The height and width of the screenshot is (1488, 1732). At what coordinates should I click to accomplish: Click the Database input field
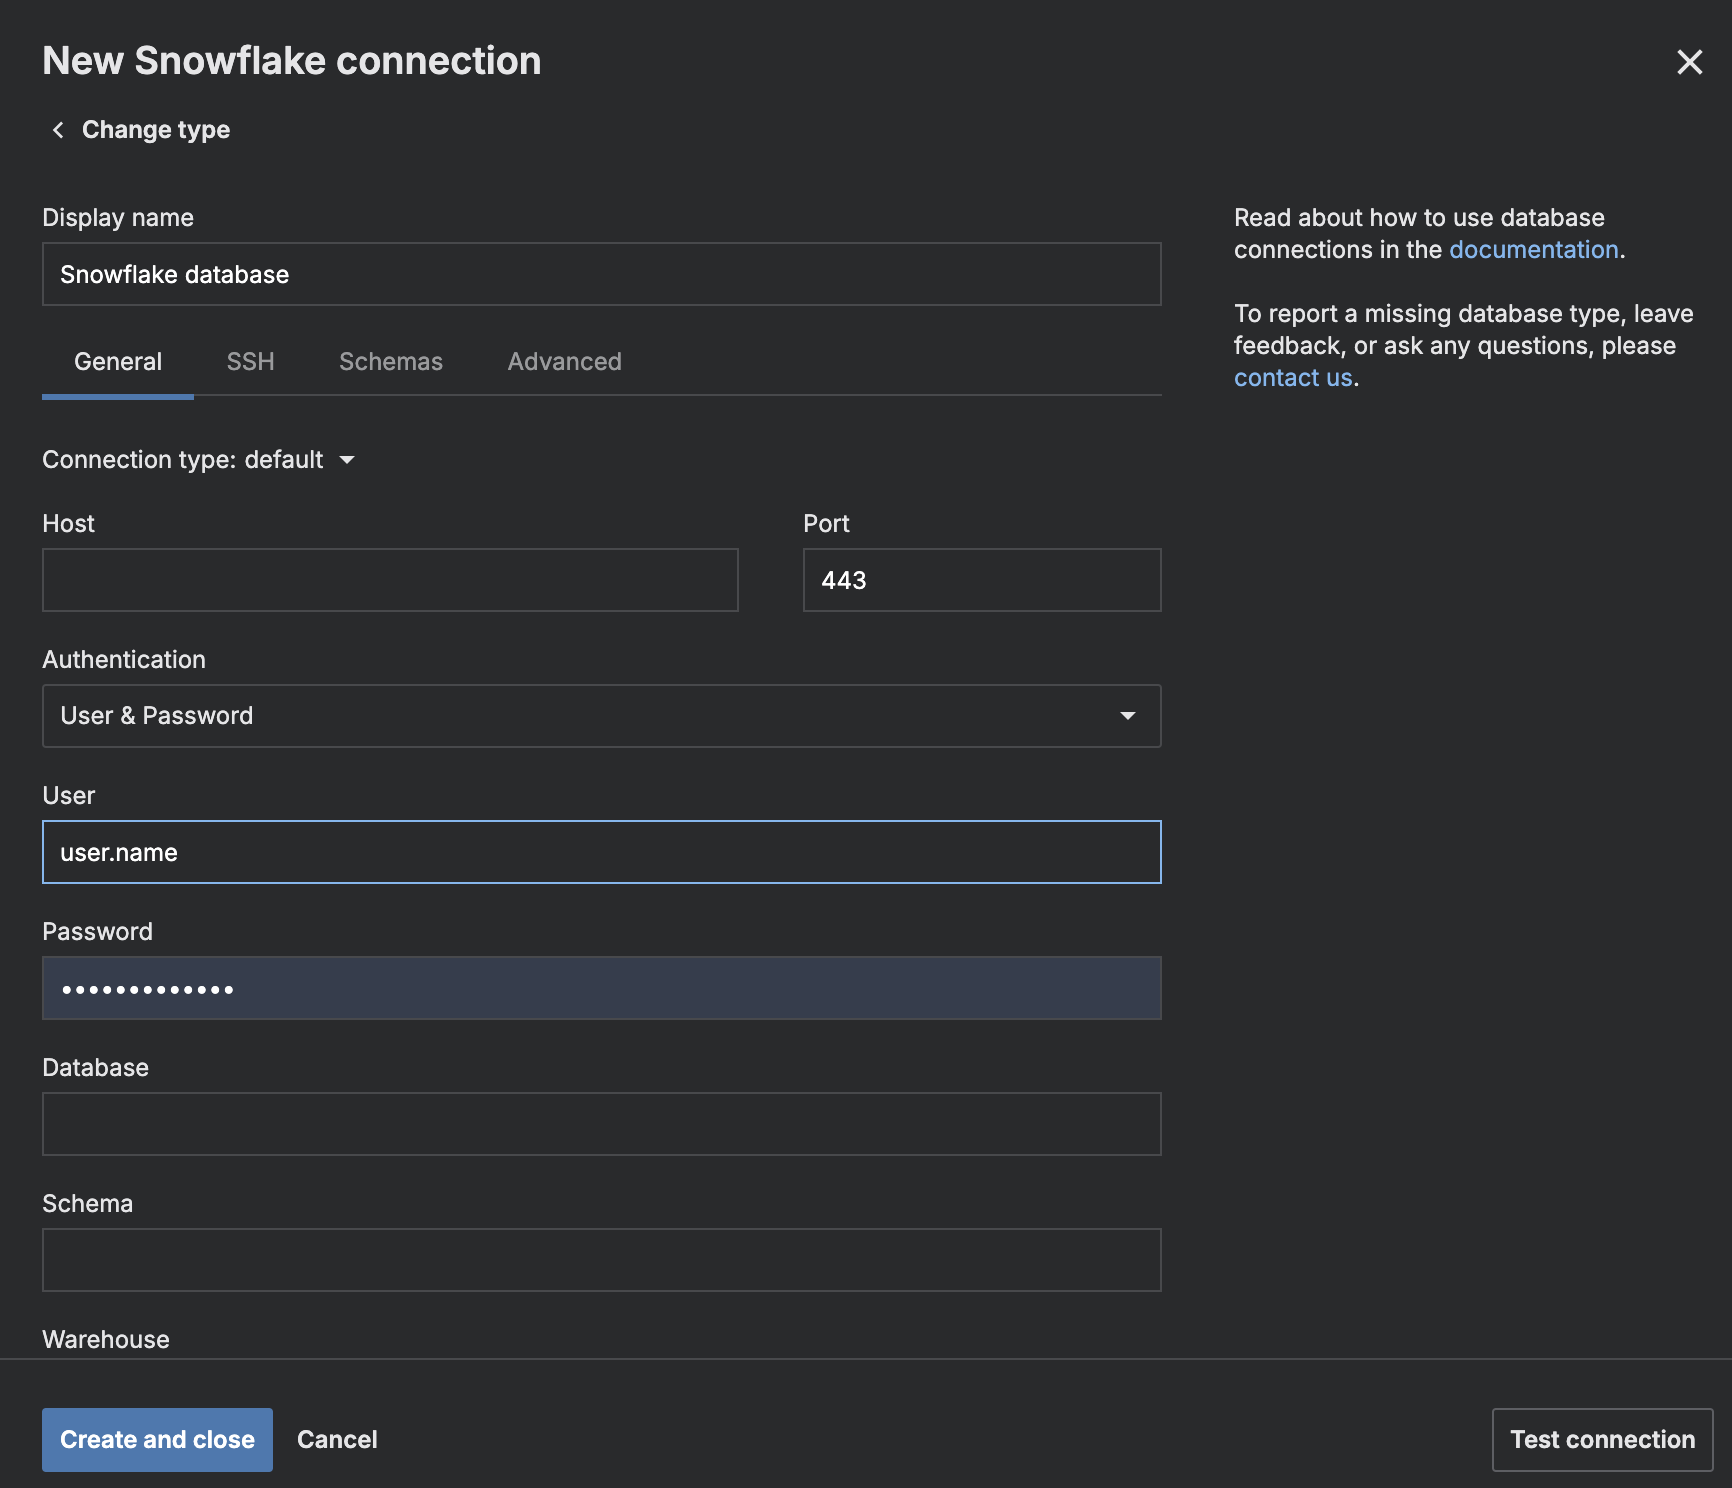point(600,1123)
